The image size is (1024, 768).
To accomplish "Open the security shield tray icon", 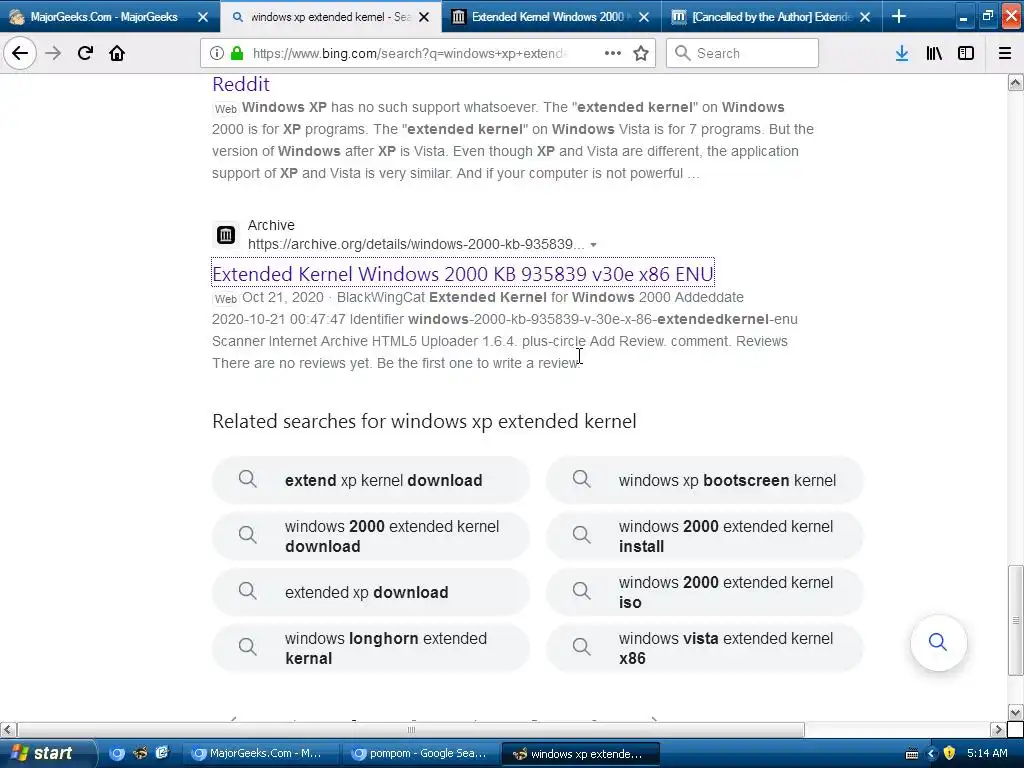I will [x=950, y=754].
